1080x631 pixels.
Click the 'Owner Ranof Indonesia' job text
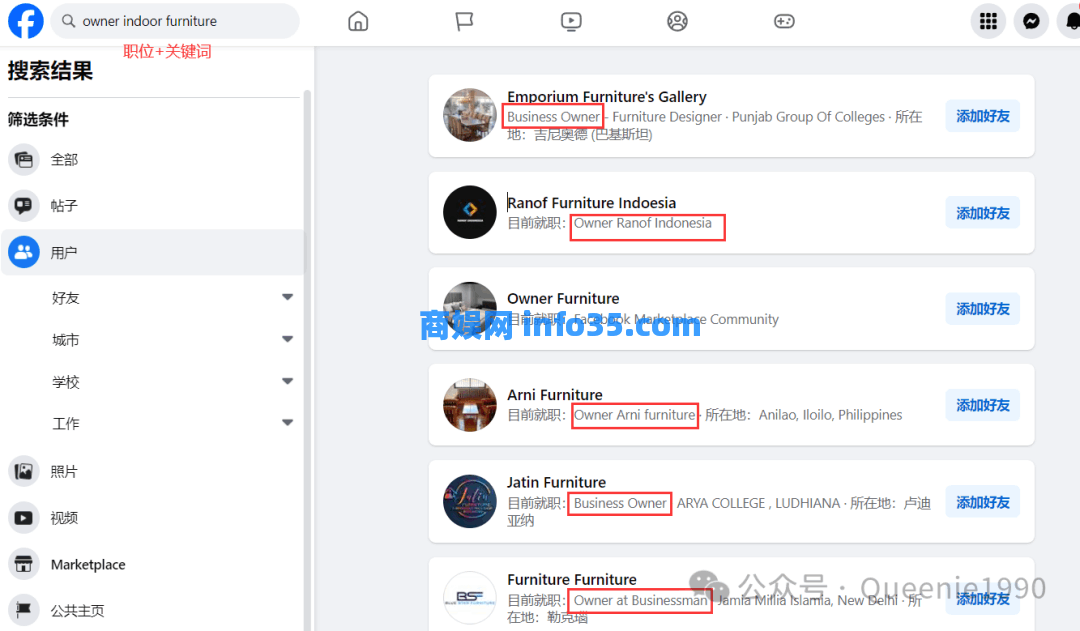click(x=643, y=223)
